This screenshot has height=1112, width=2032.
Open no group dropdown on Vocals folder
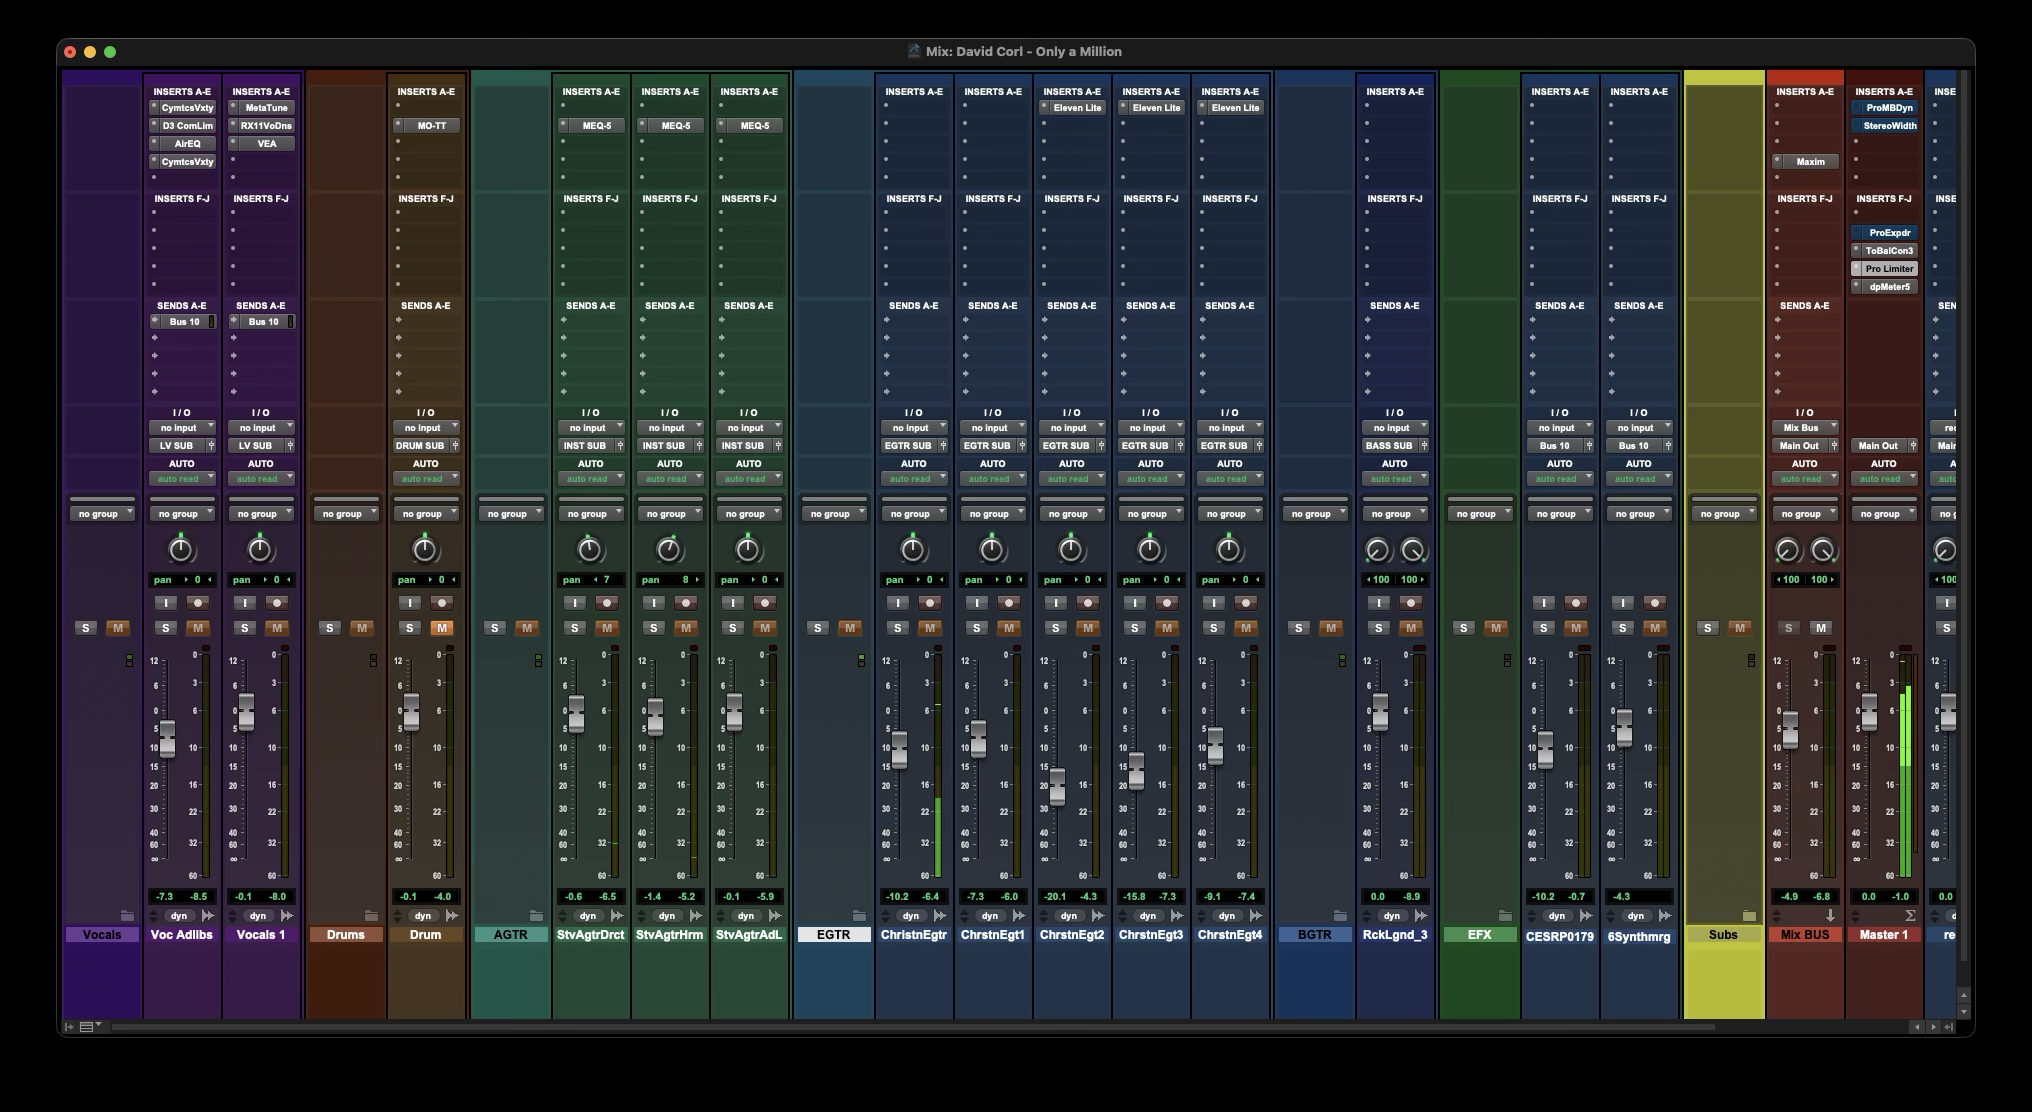pos(102,514)
